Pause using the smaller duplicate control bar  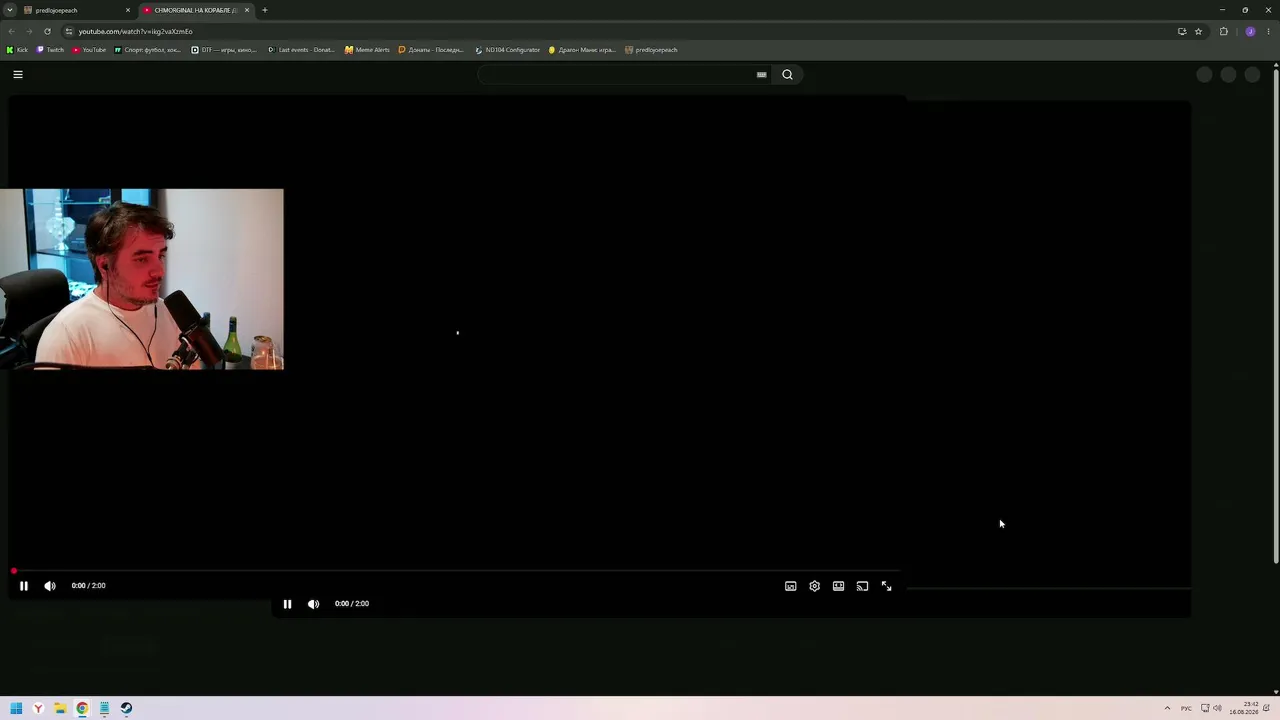click(287, 604)
